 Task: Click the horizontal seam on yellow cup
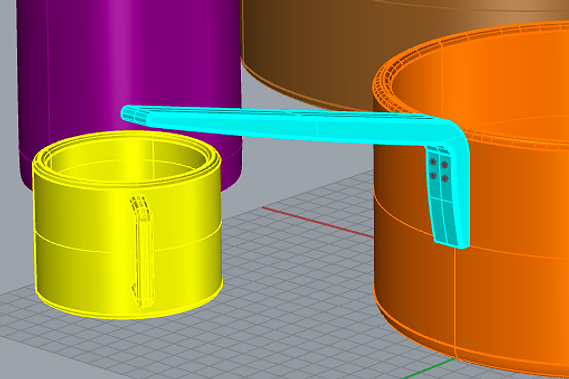click(127, 241)
